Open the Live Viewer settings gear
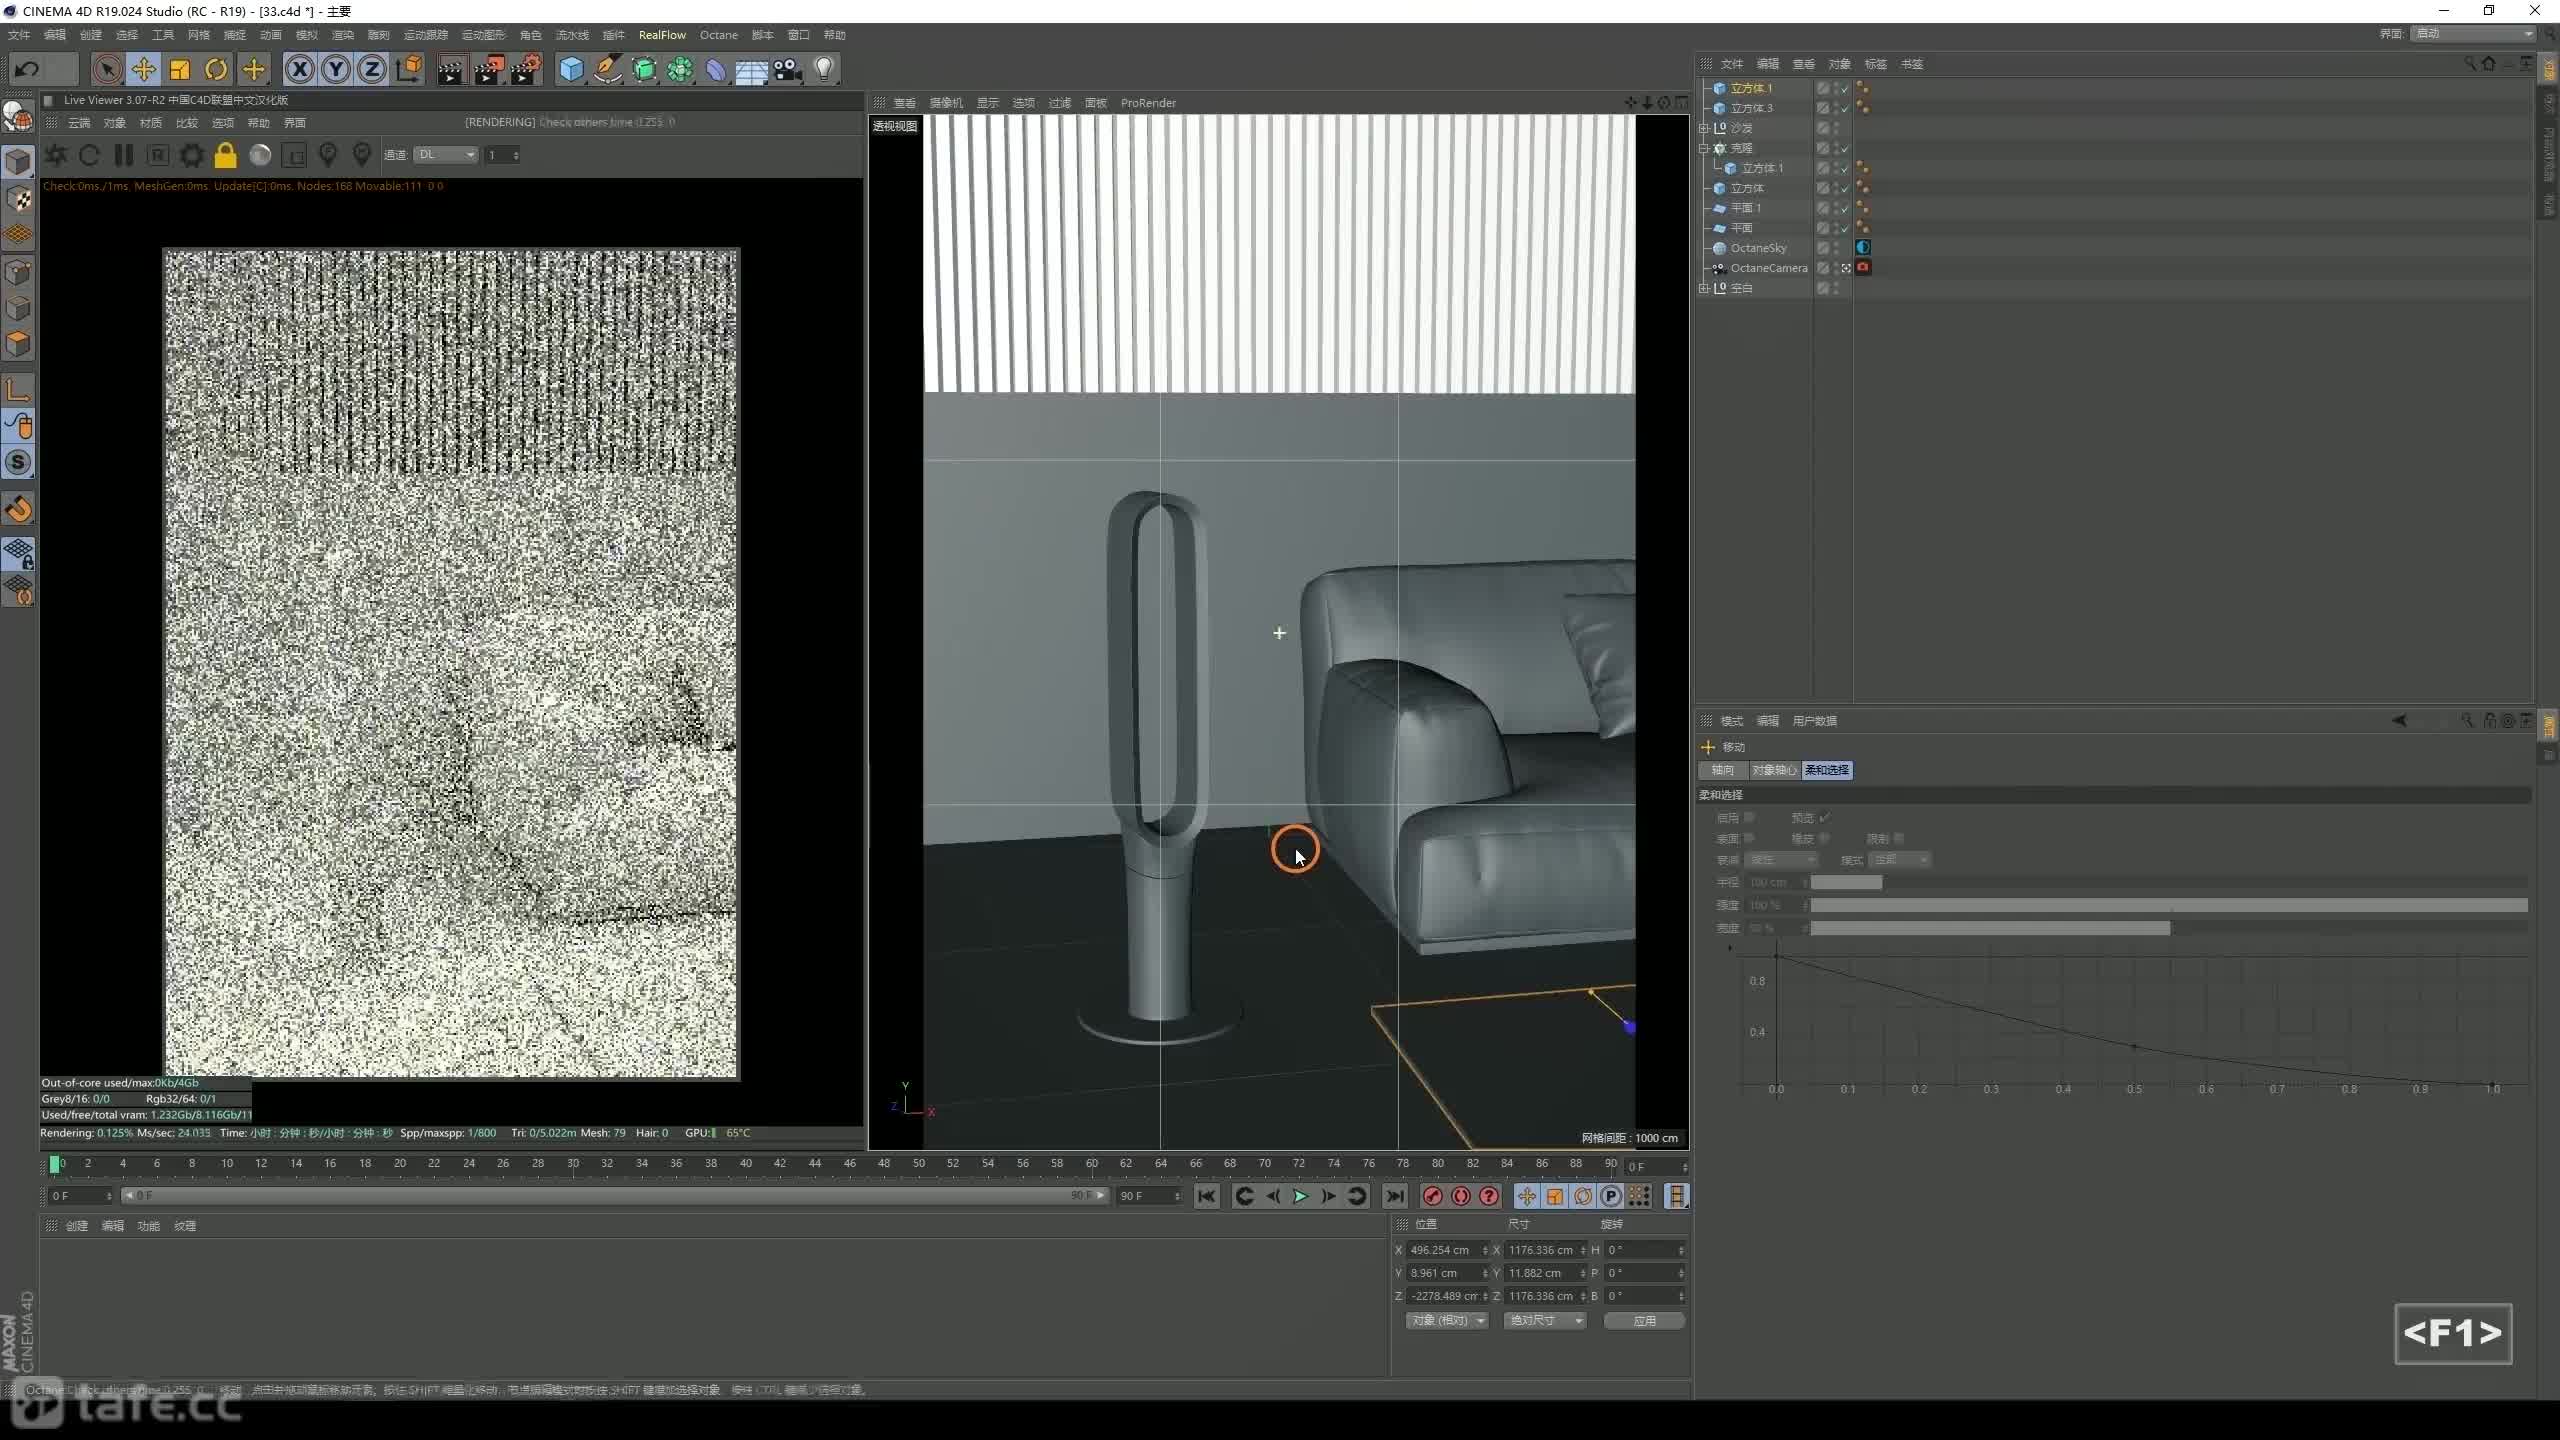The width and height of the screenshot is (2560, 1440). pos(191,155)
